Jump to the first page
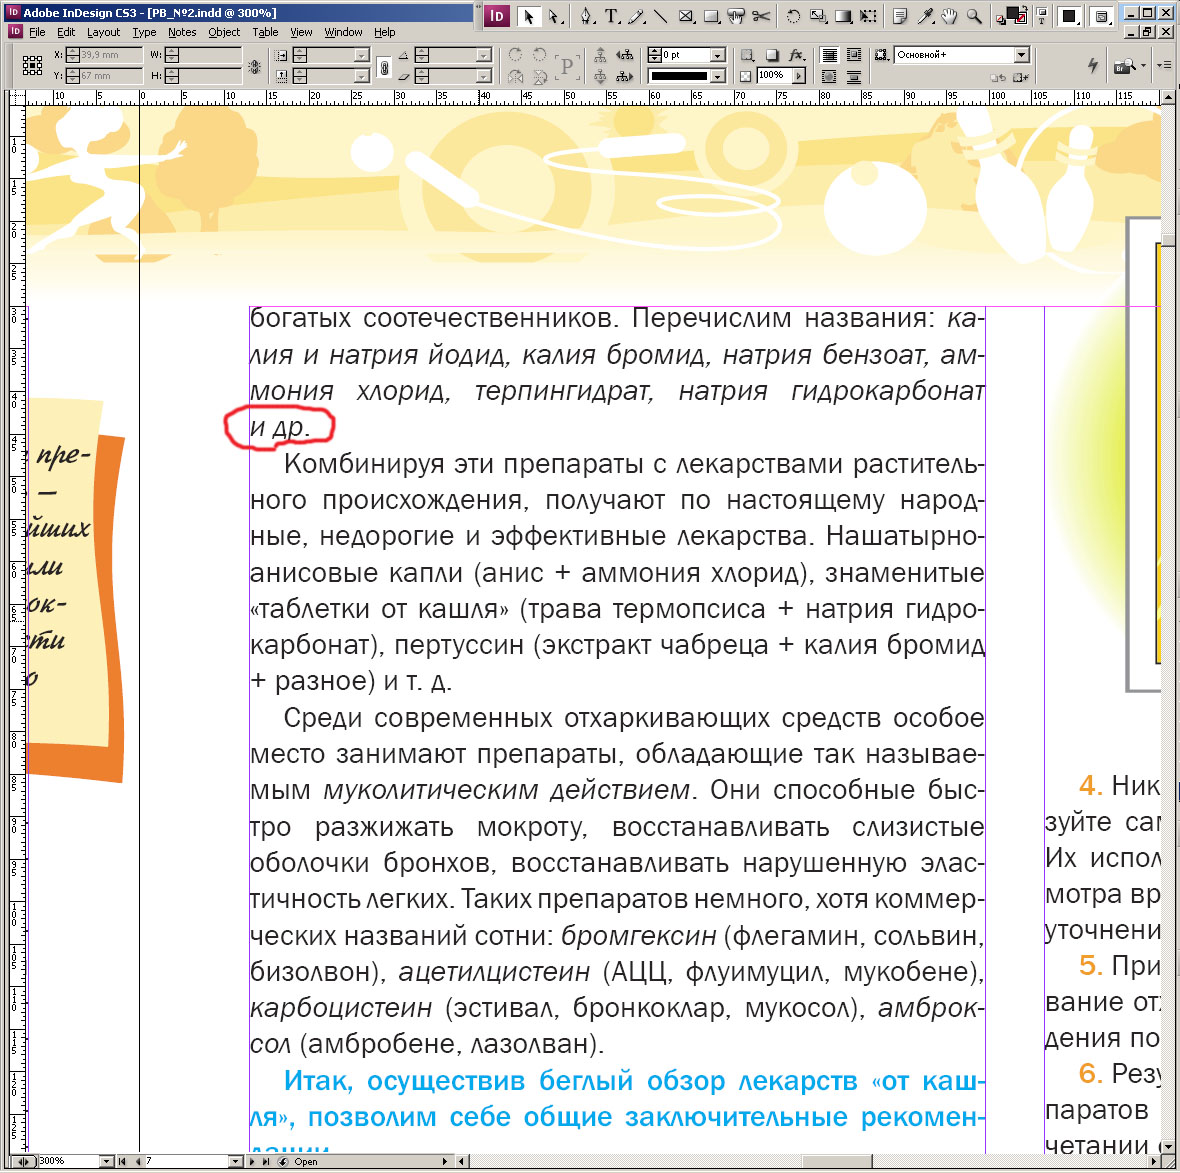 pyautogui.click(x=122, y=1161)
